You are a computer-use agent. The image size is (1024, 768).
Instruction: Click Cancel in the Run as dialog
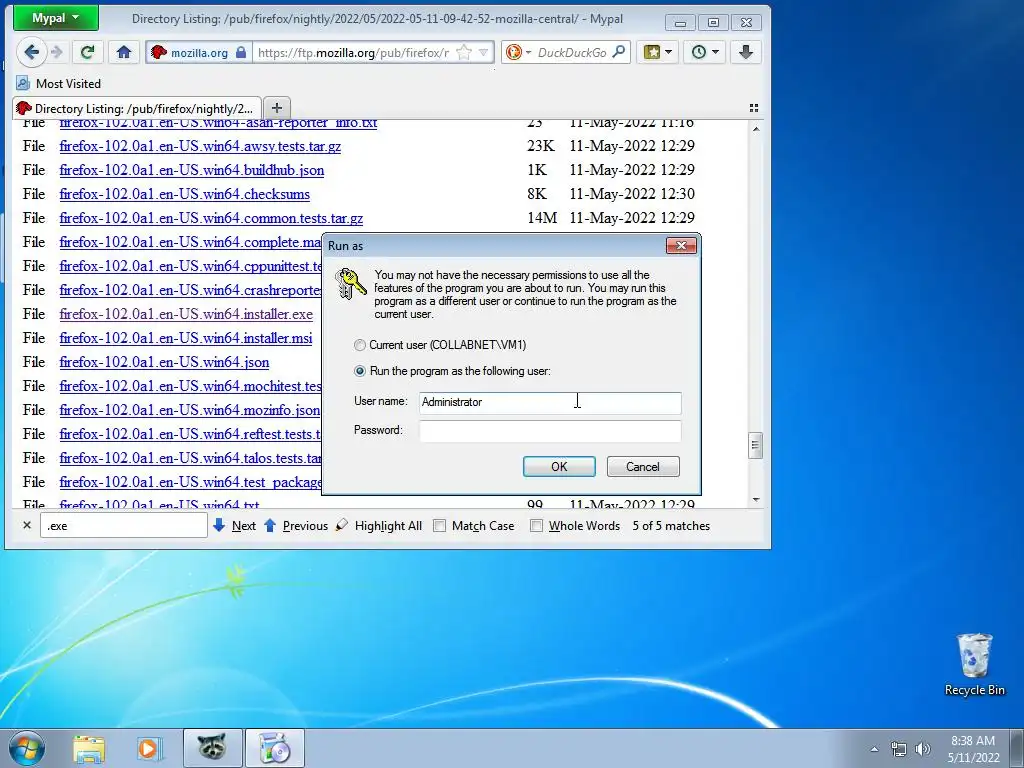tap(643, 466)
